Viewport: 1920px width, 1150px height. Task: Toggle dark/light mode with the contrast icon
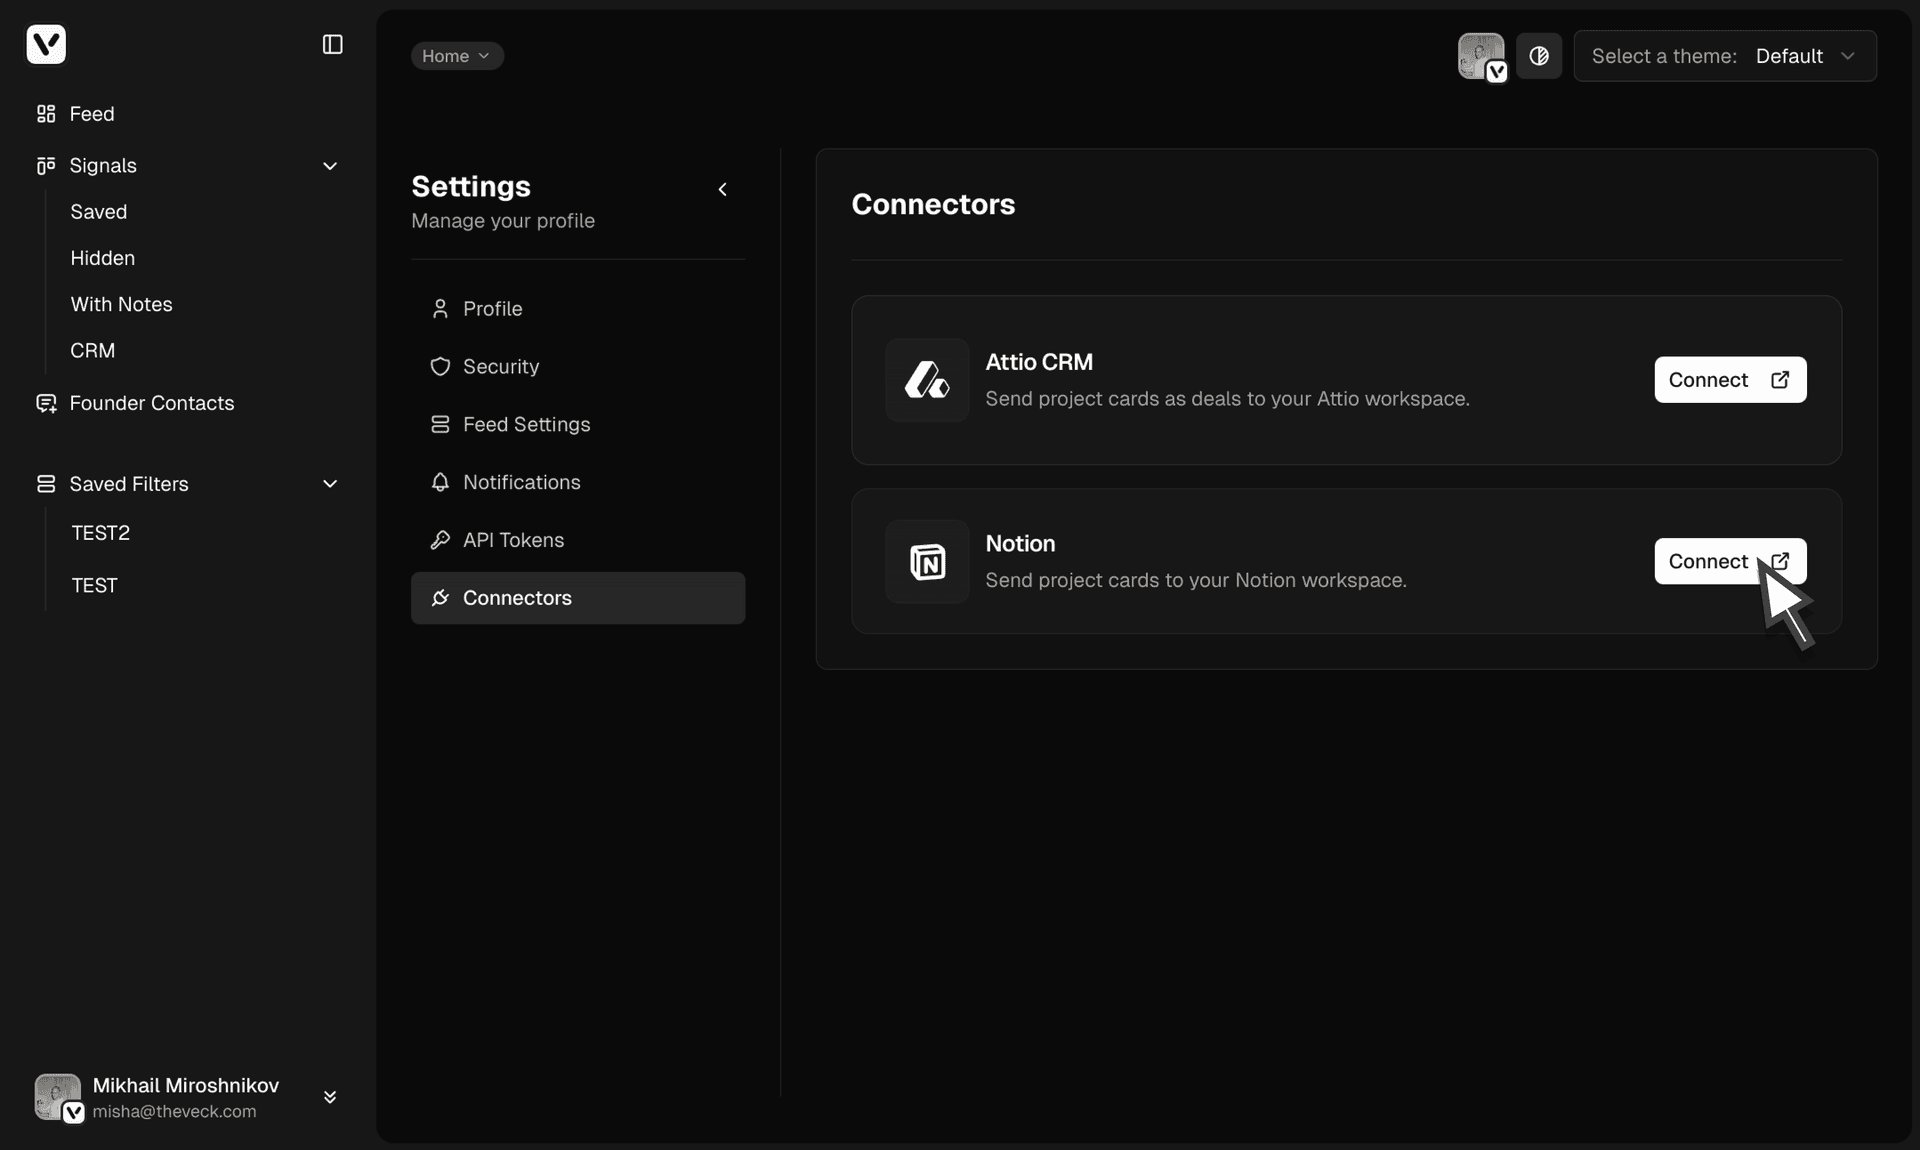1539,56
